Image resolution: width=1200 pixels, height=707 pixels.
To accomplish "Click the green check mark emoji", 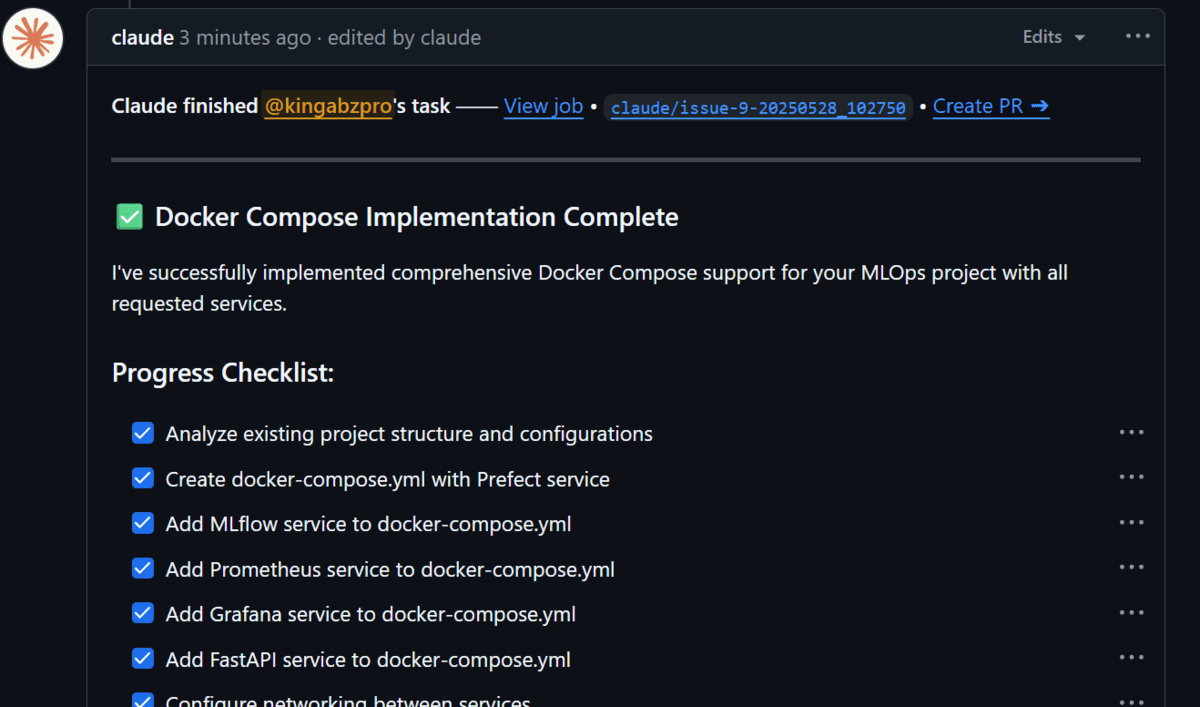I will pyautogui.click(x=130, y=217).
